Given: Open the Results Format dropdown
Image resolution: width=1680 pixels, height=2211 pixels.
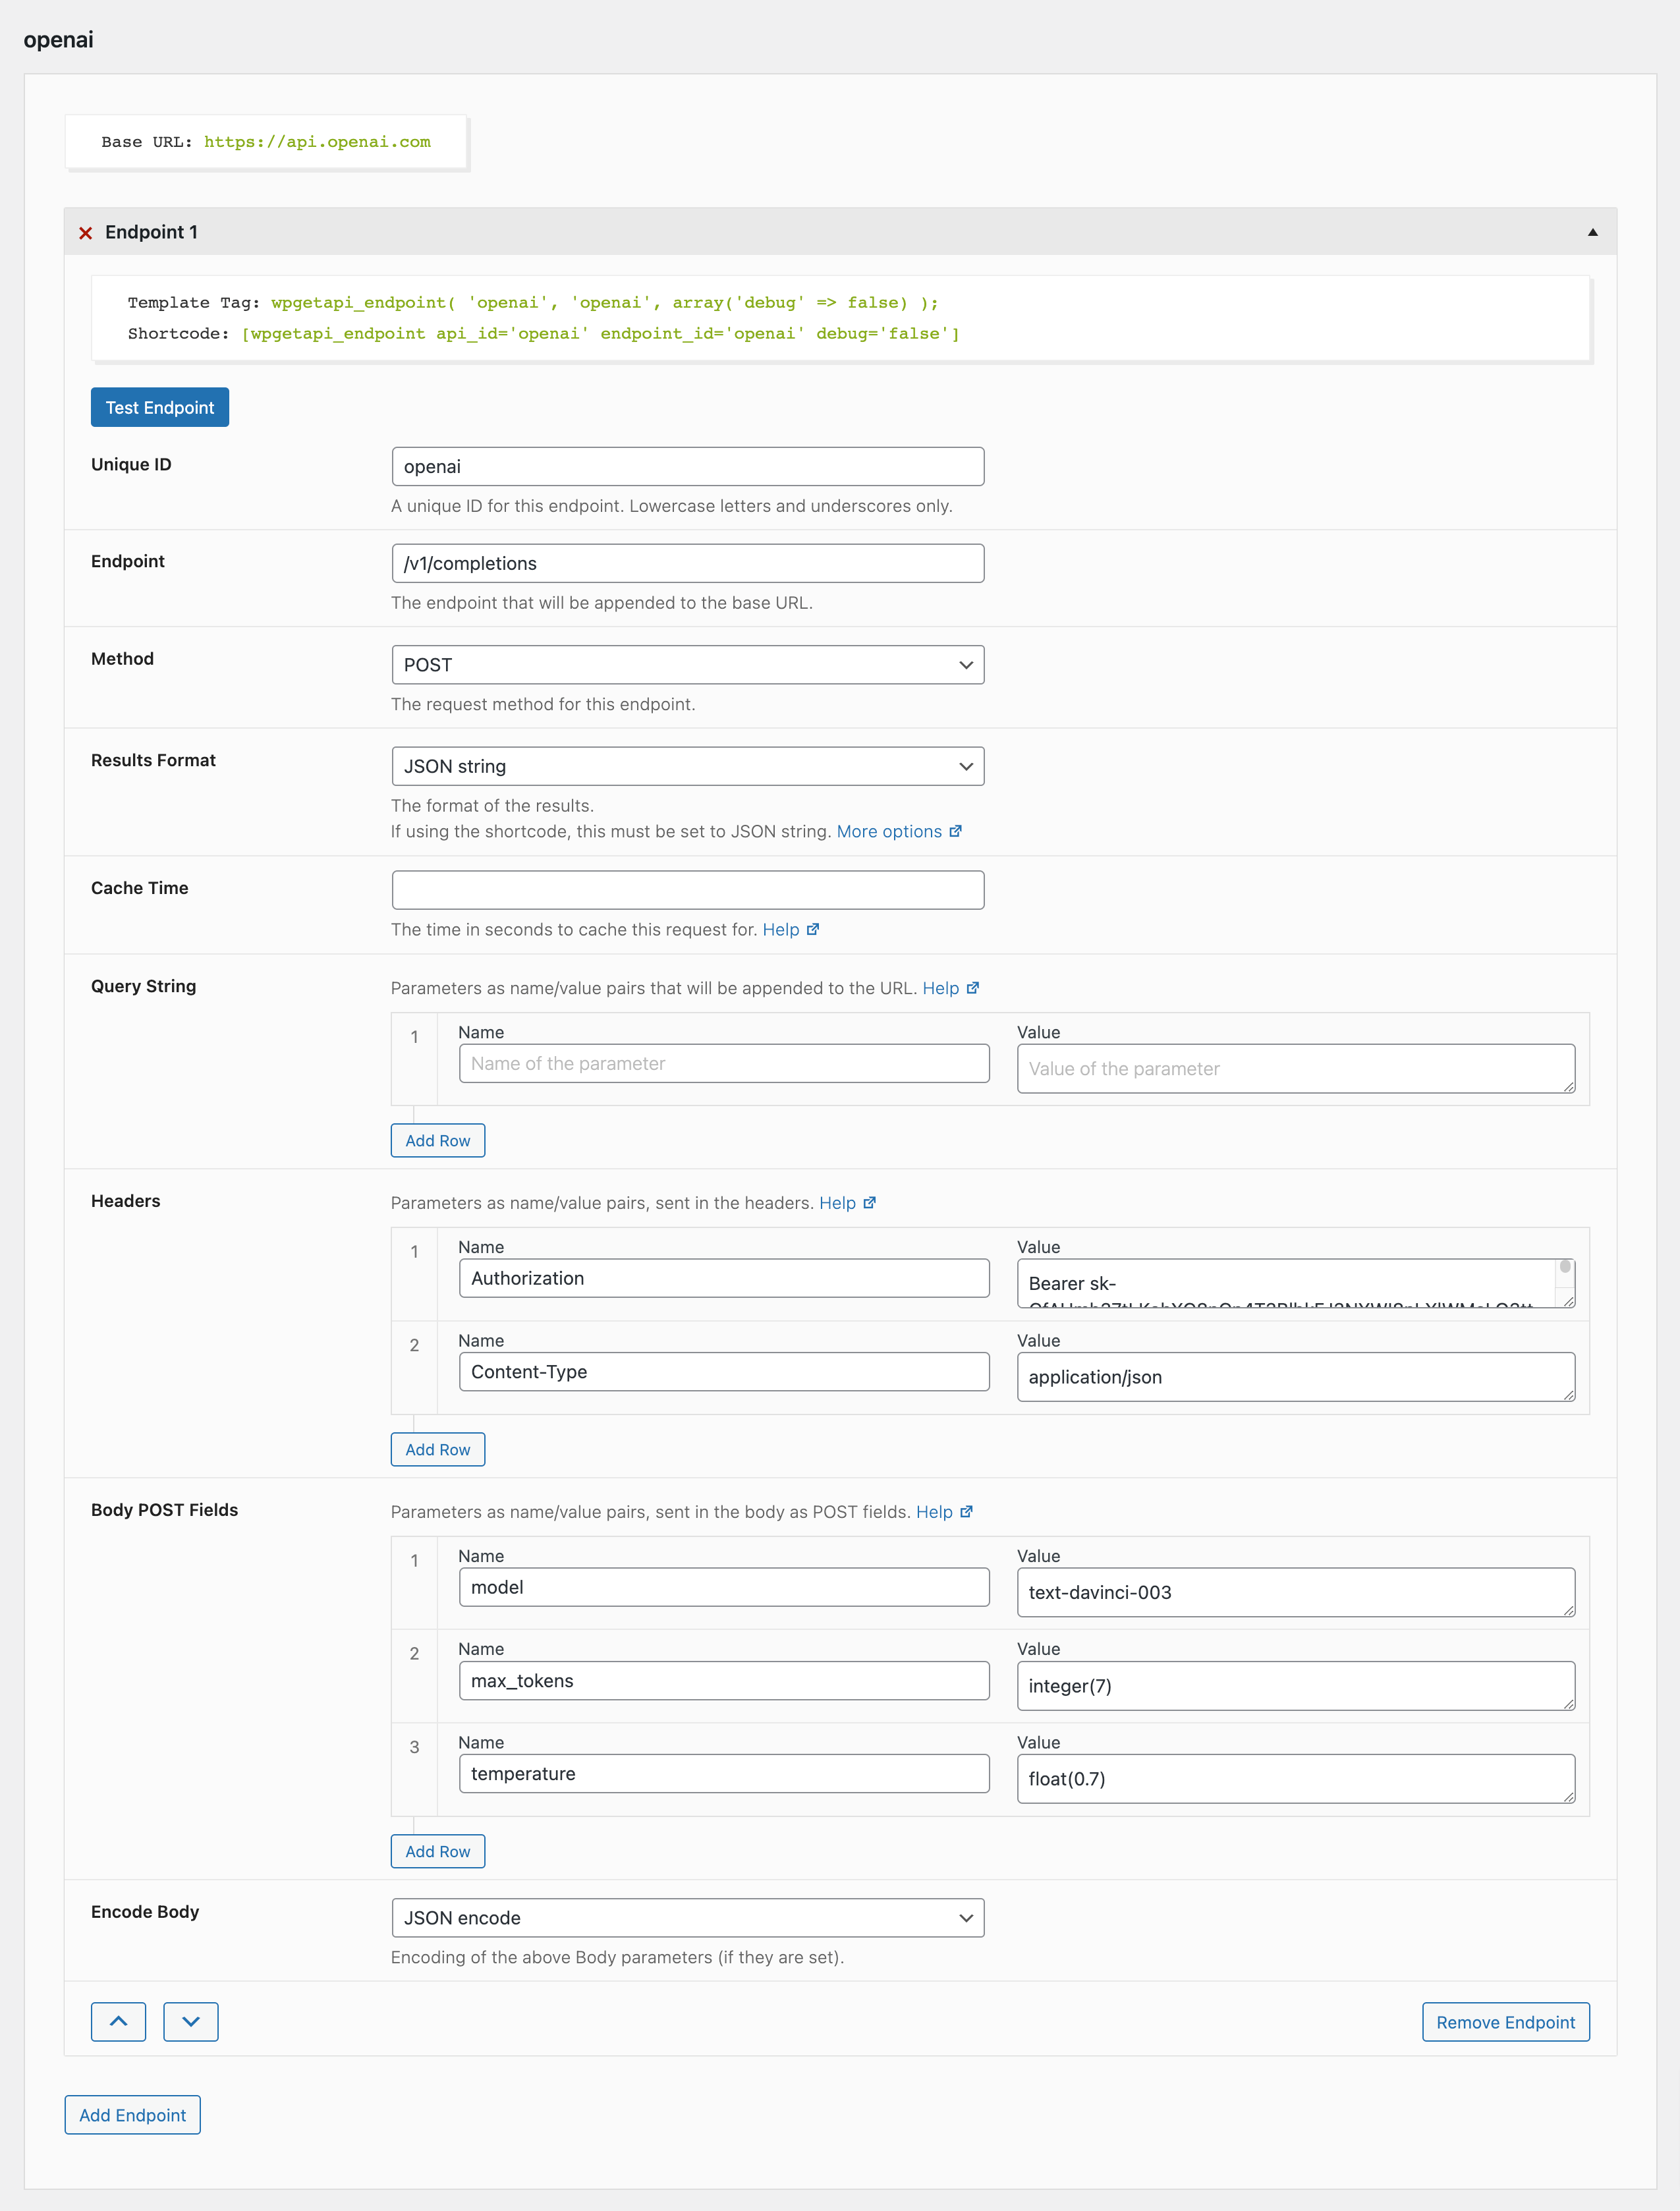Looking at the screenshot, I should (x=688, y=766).
